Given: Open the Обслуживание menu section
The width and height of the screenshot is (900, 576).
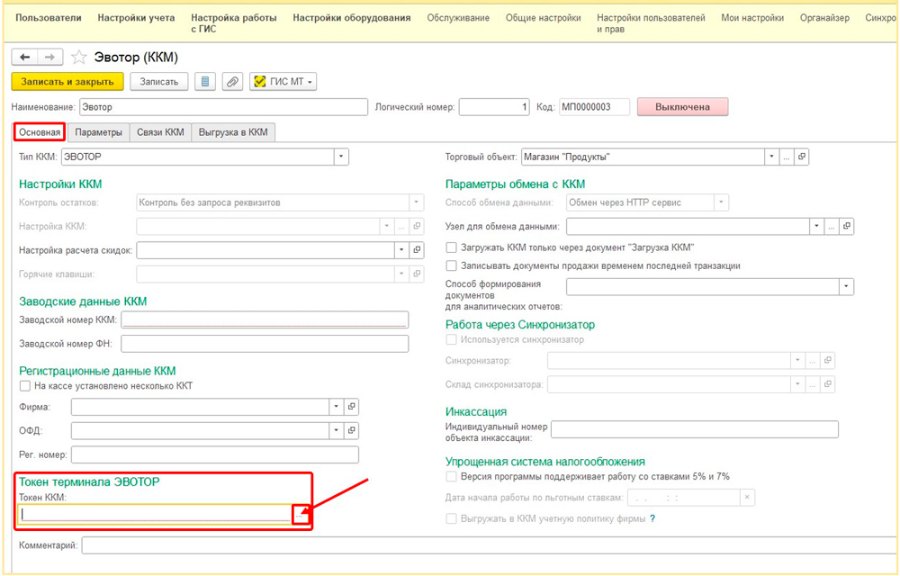Looking at the screenshot, I should [458, 18].
